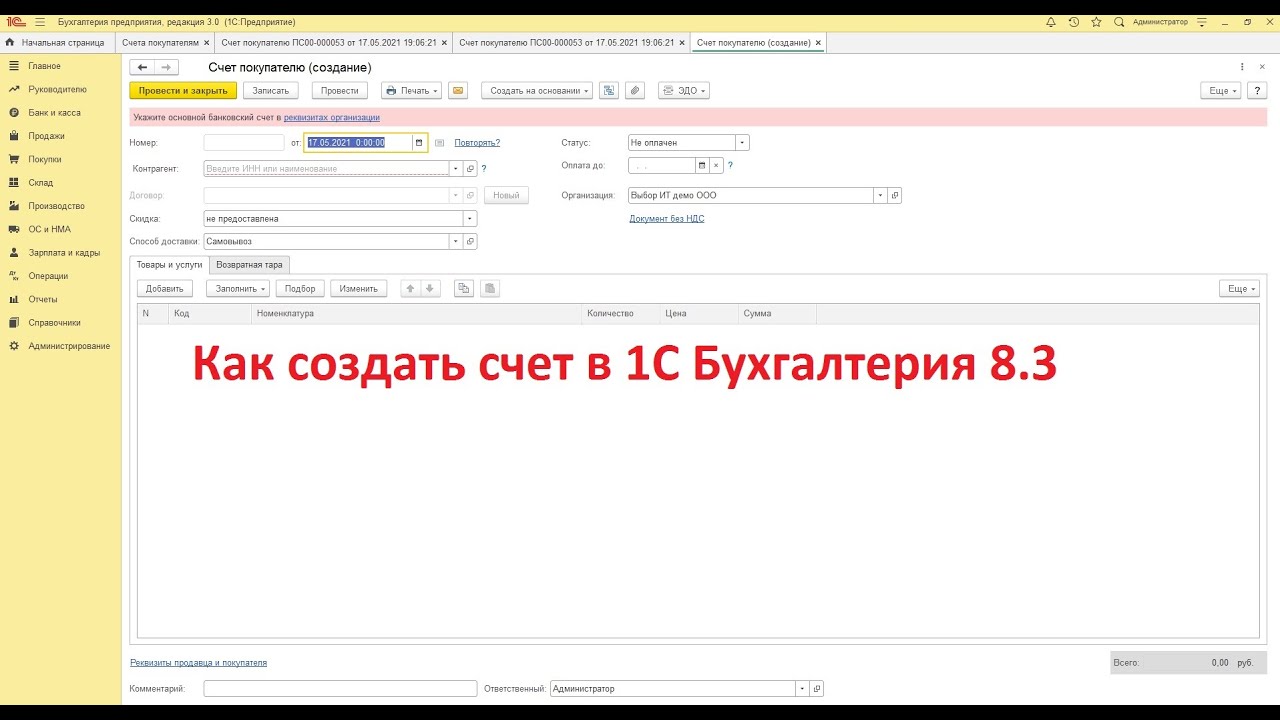Open related documents structure icon
Screen dimensions: 1280x720
[x=609, y=90]
